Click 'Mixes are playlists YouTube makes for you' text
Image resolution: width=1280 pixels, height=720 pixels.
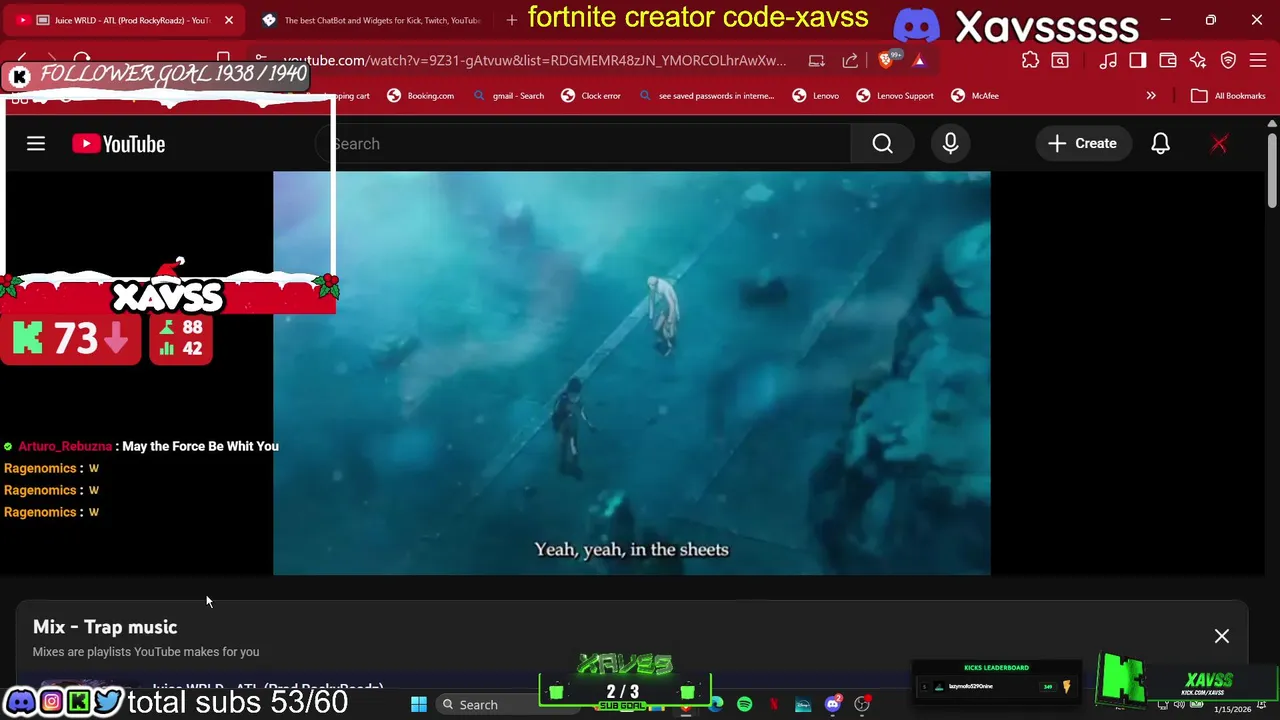[x=146, y=652]
